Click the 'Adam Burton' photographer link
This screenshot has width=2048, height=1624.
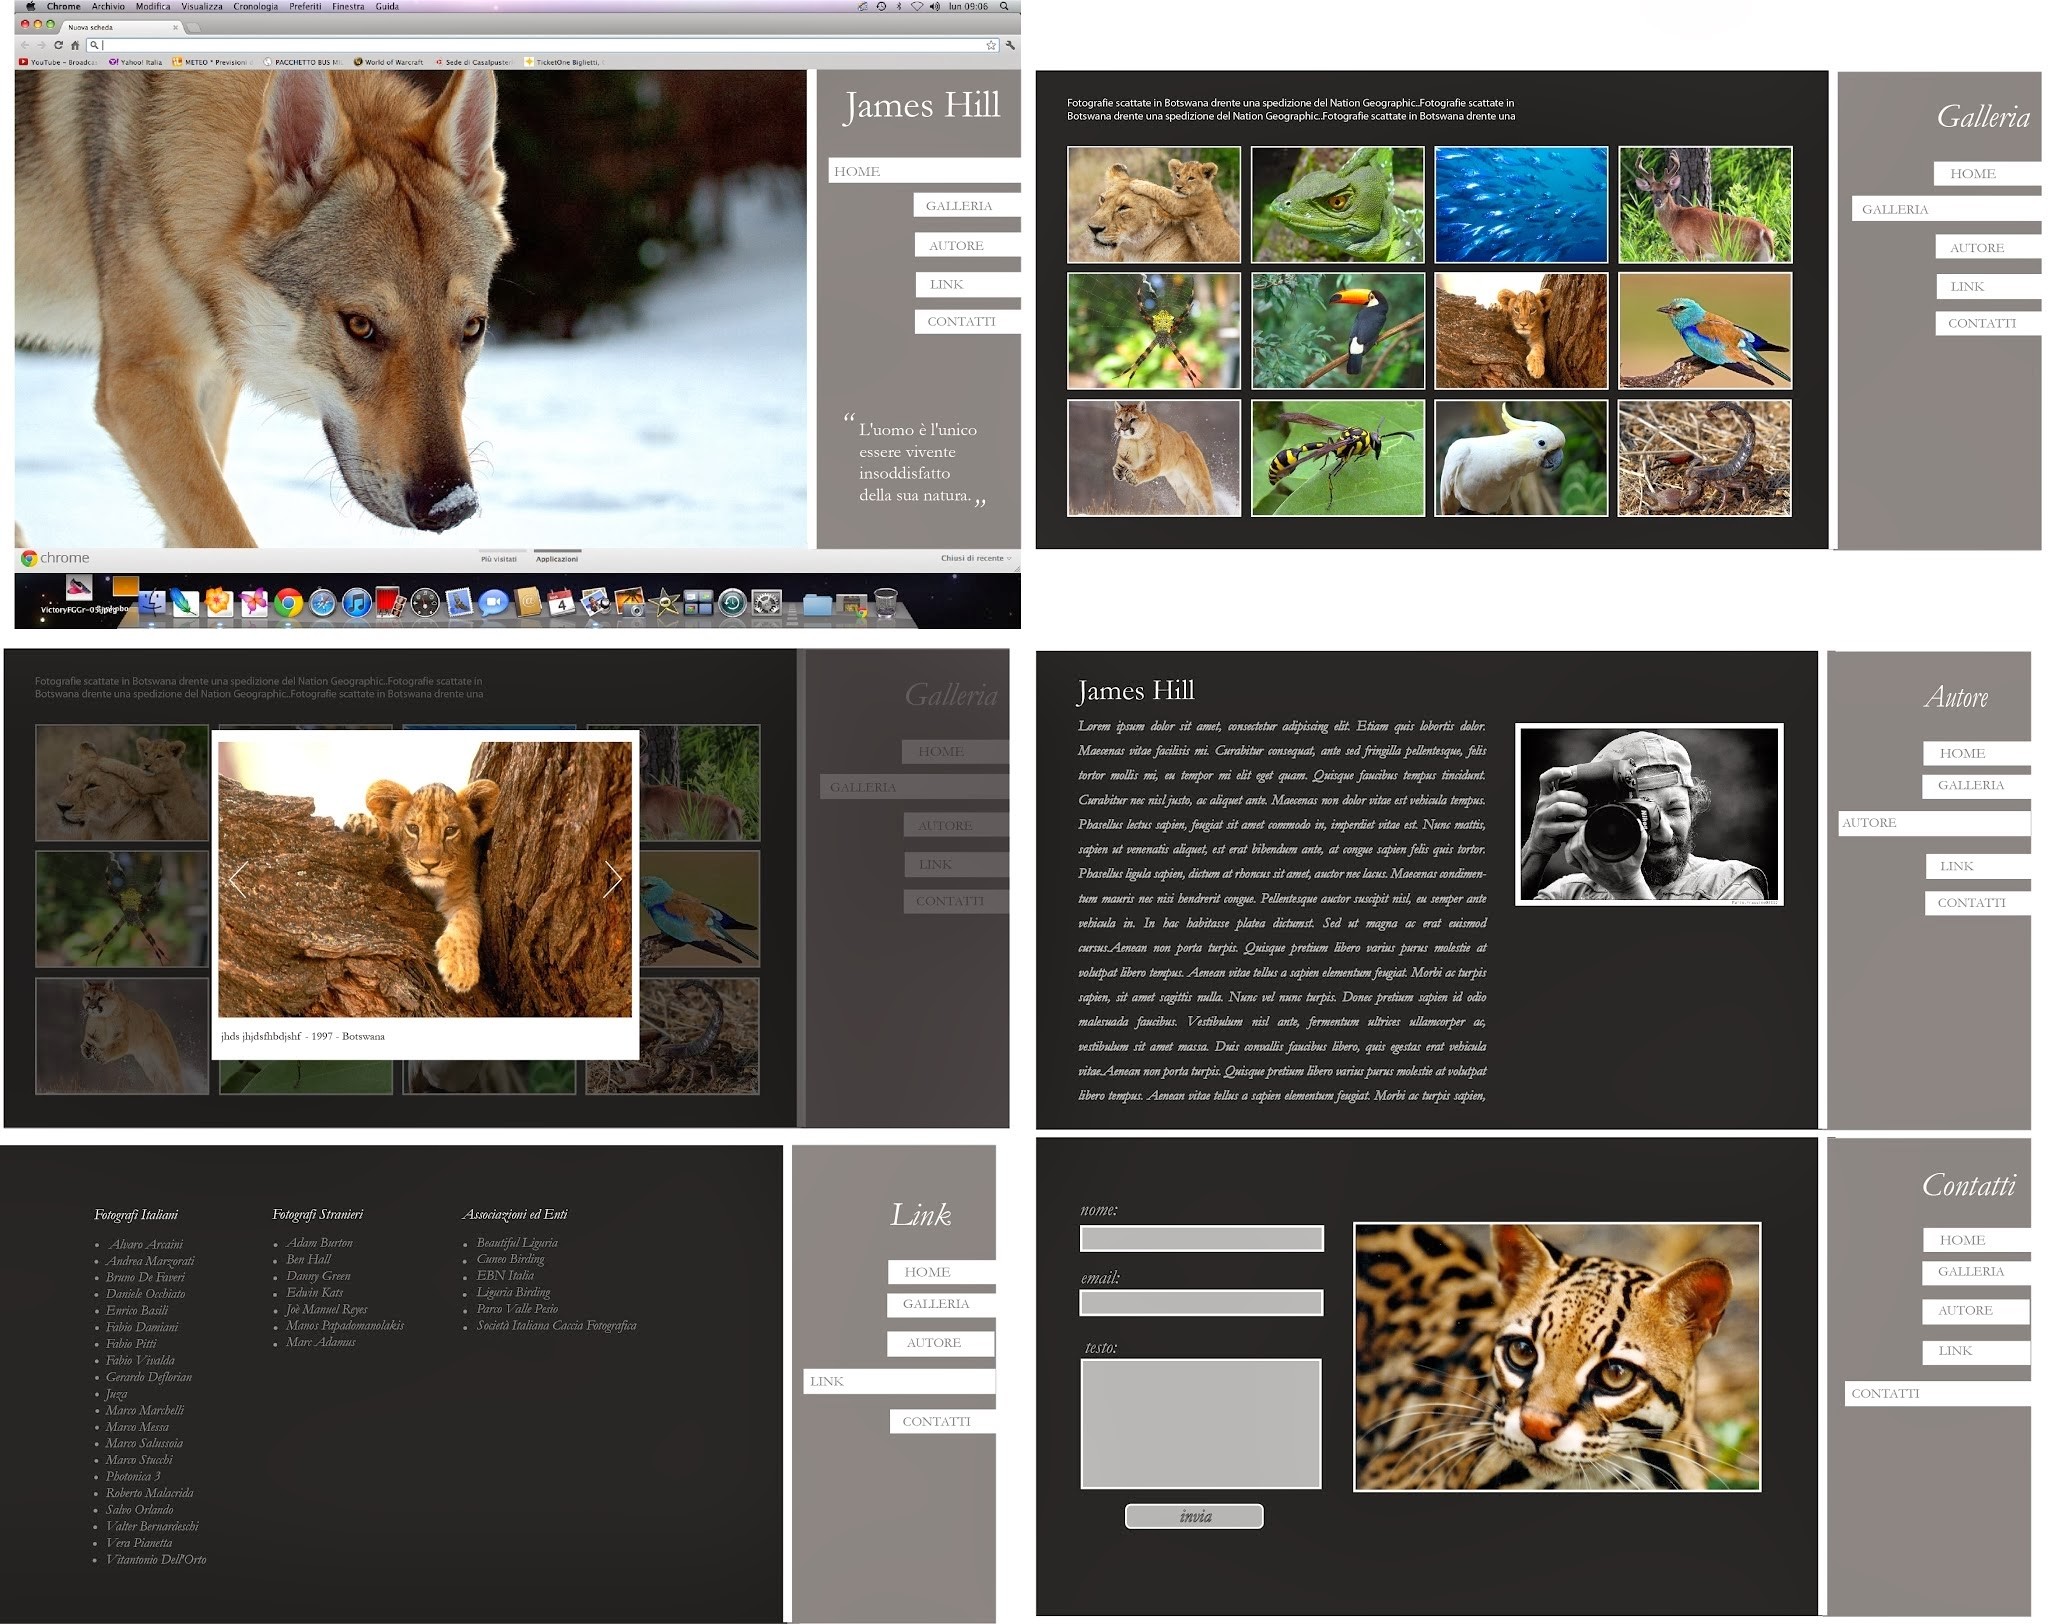pos(319,1243)
